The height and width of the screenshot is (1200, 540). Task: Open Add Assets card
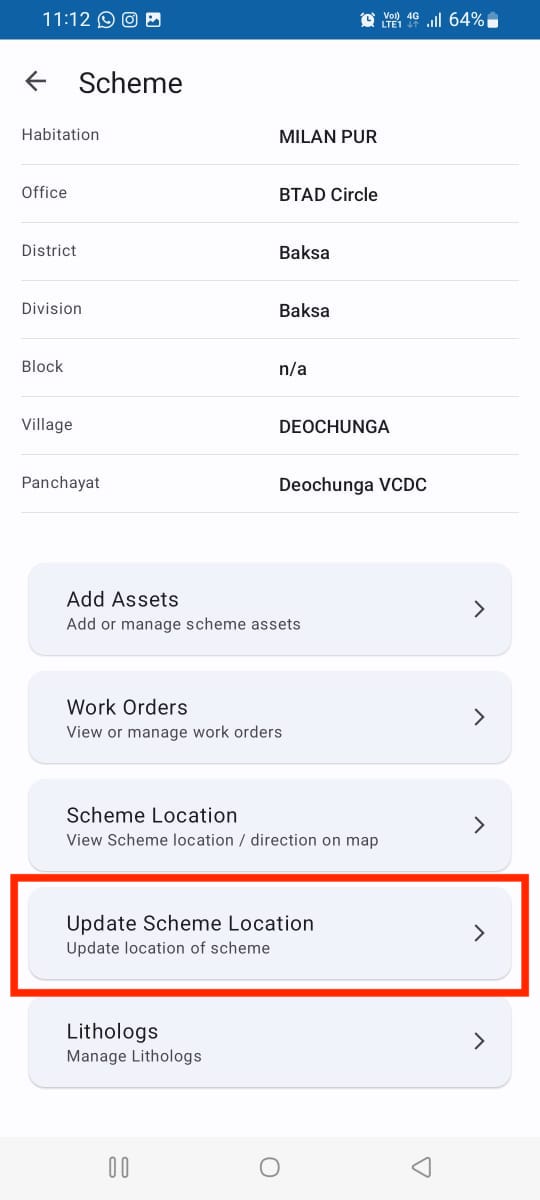(x=270, y=610)
